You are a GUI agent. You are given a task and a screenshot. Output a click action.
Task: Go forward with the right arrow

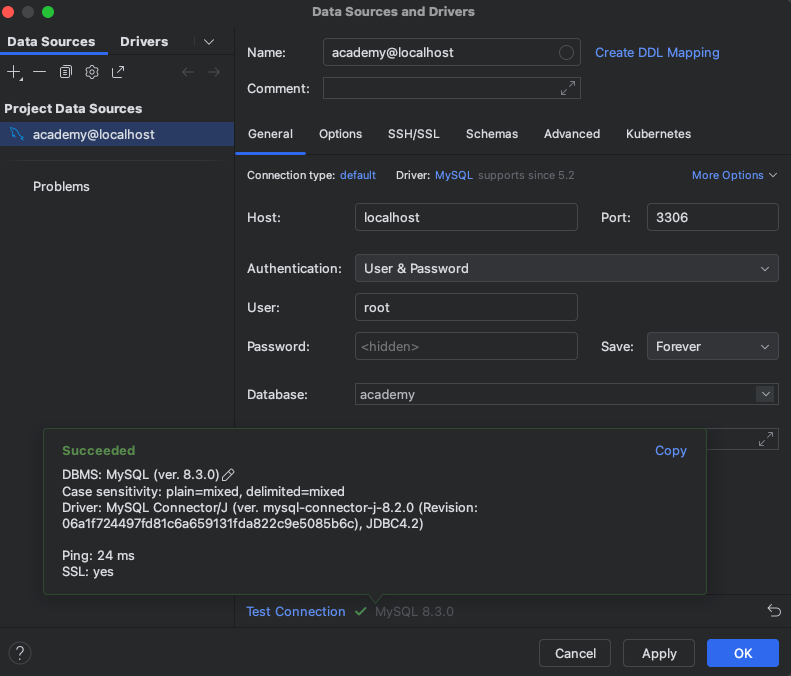[x=214, y=72]
